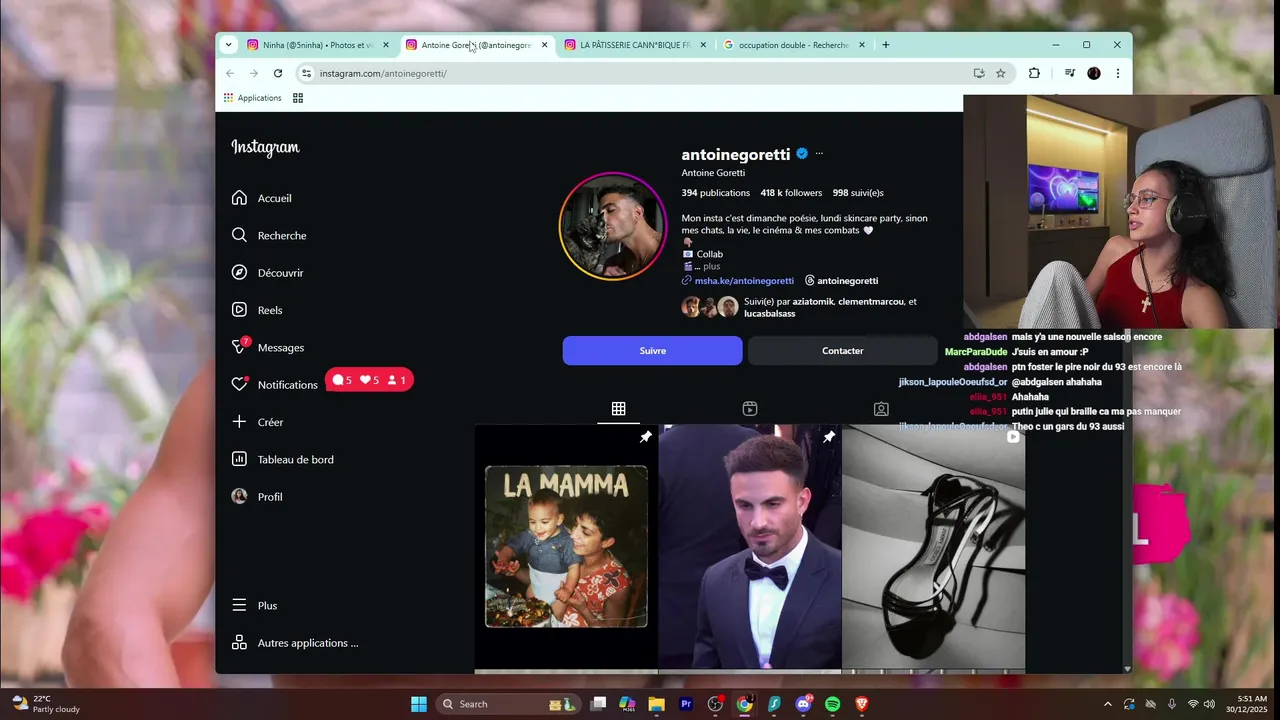Click the address bar URL field
This screenshot has width=1280, height=720.
pyautogui.click(x=640, y=73)
